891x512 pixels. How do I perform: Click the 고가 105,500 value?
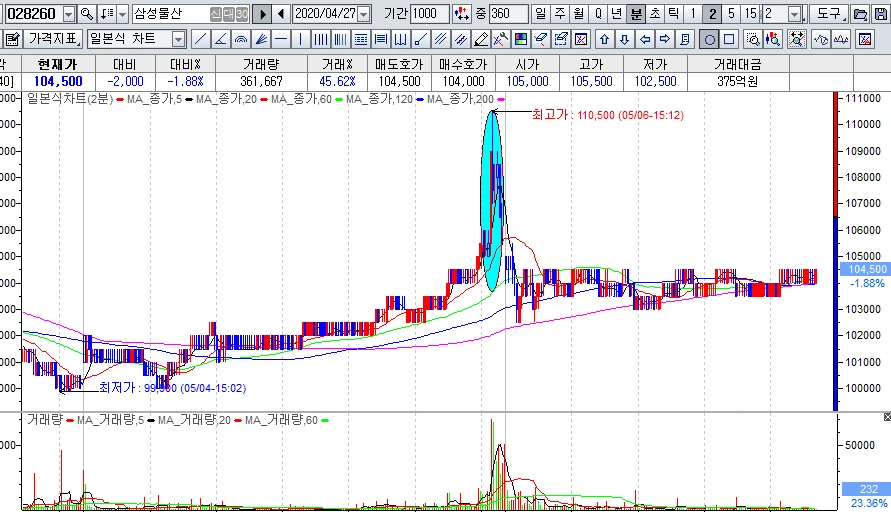592,81
